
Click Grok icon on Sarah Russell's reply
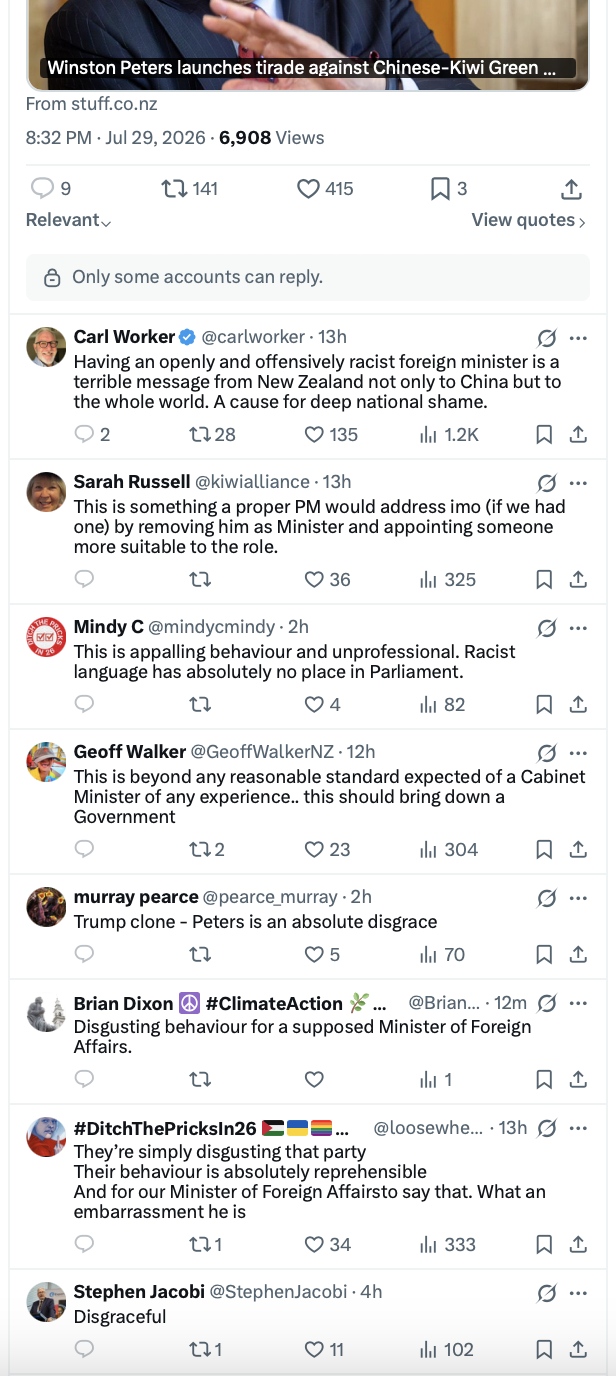[x=547, y=483]
